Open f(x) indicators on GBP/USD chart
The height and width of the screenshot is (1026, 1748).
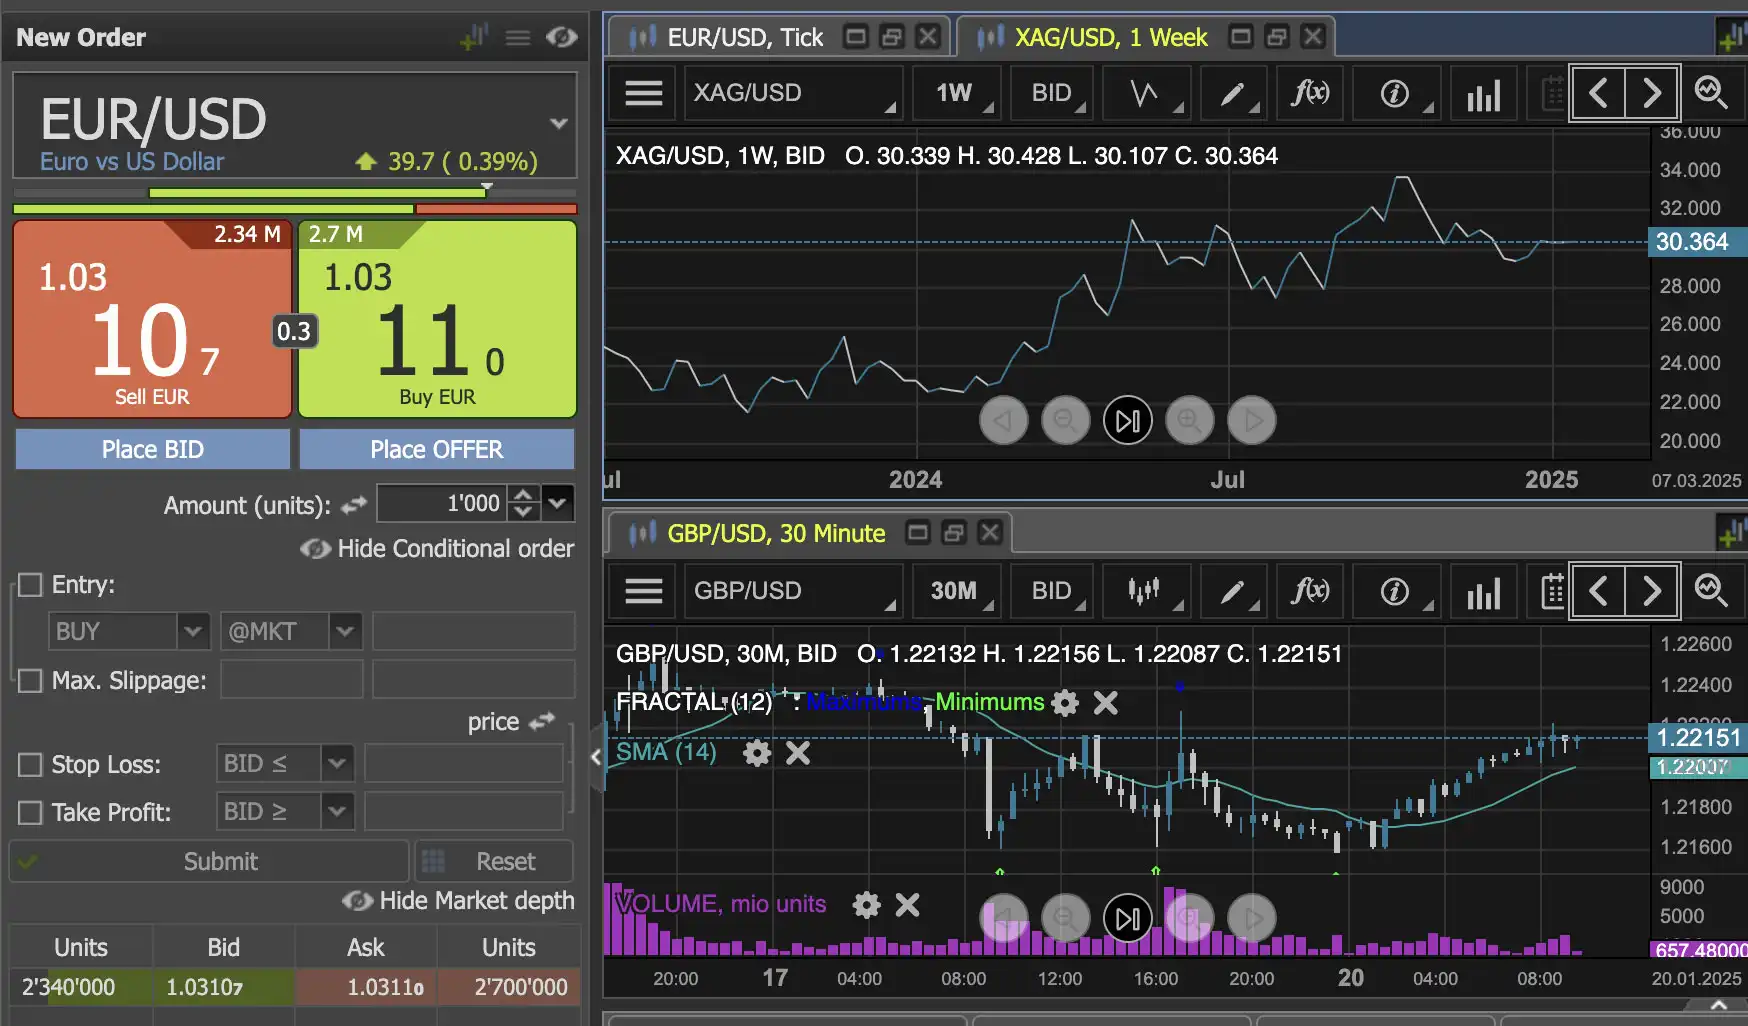point(1309,591)
